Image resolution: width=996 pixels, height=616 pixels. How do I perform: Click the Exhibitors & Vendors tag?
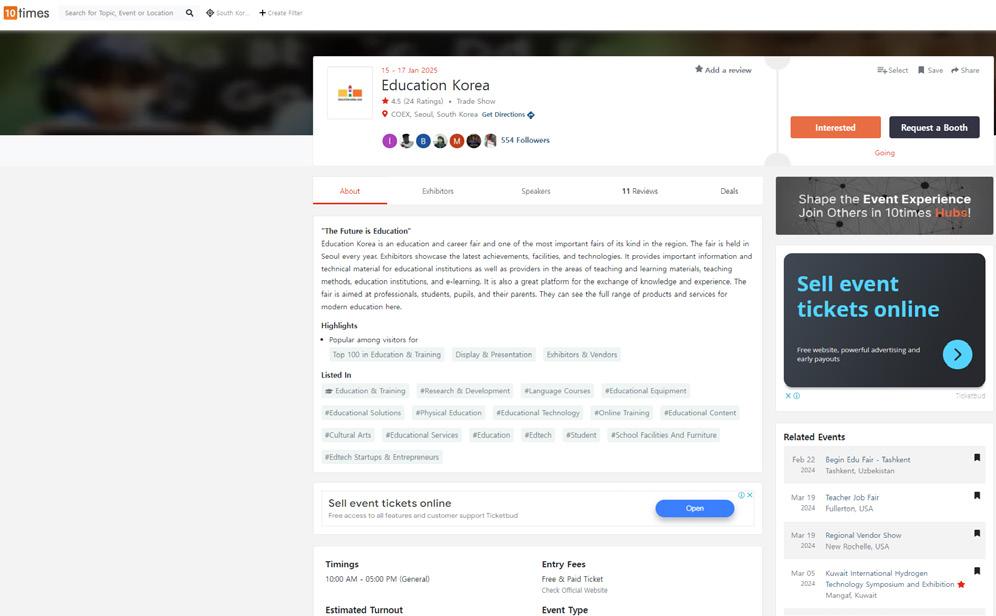582,355
